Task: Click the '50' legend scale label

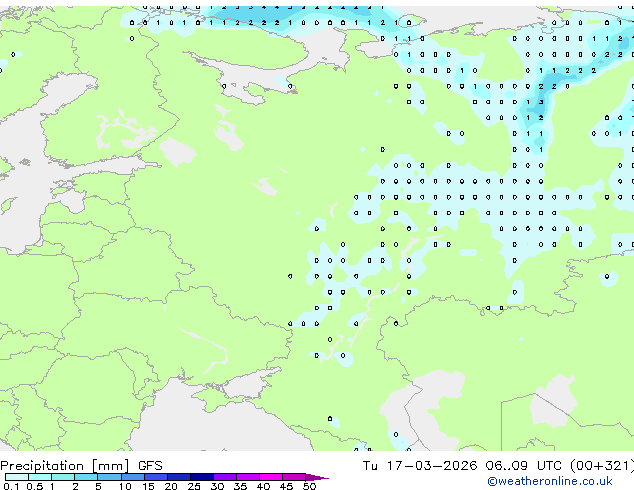Action: (x=310, y=486)
